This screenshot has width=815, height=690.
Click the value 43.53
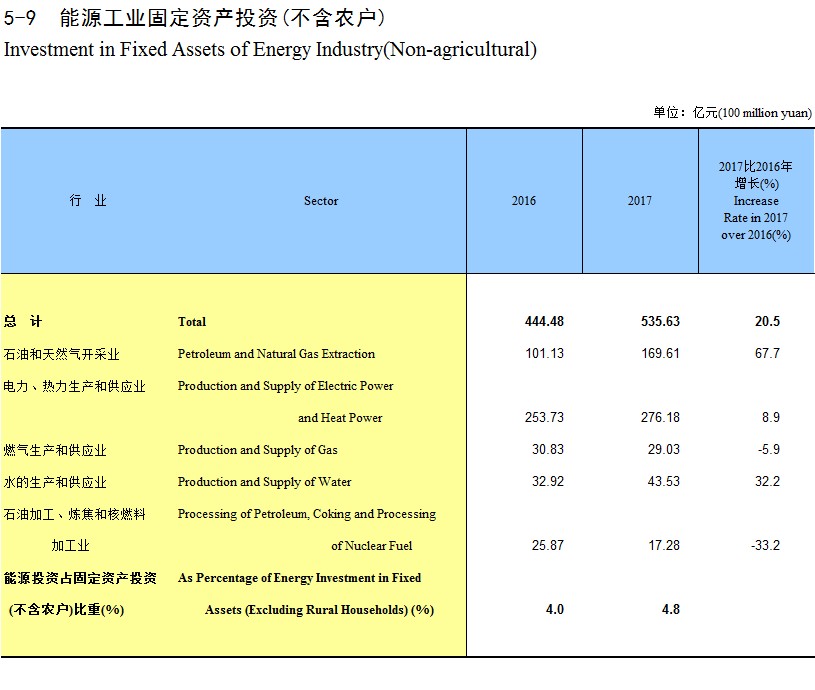coord(663,482)
